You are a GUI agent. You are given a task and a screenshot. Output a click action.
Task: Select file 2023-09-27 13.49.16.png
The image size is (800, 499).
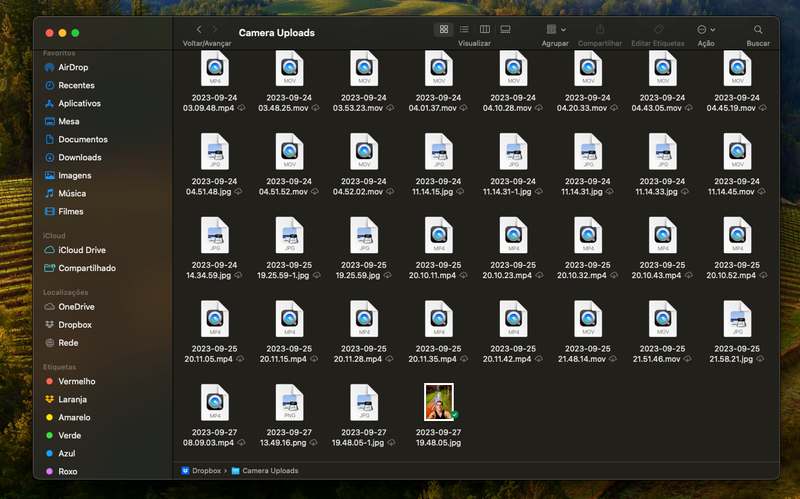pyautogui.click(x=289, y=401)
